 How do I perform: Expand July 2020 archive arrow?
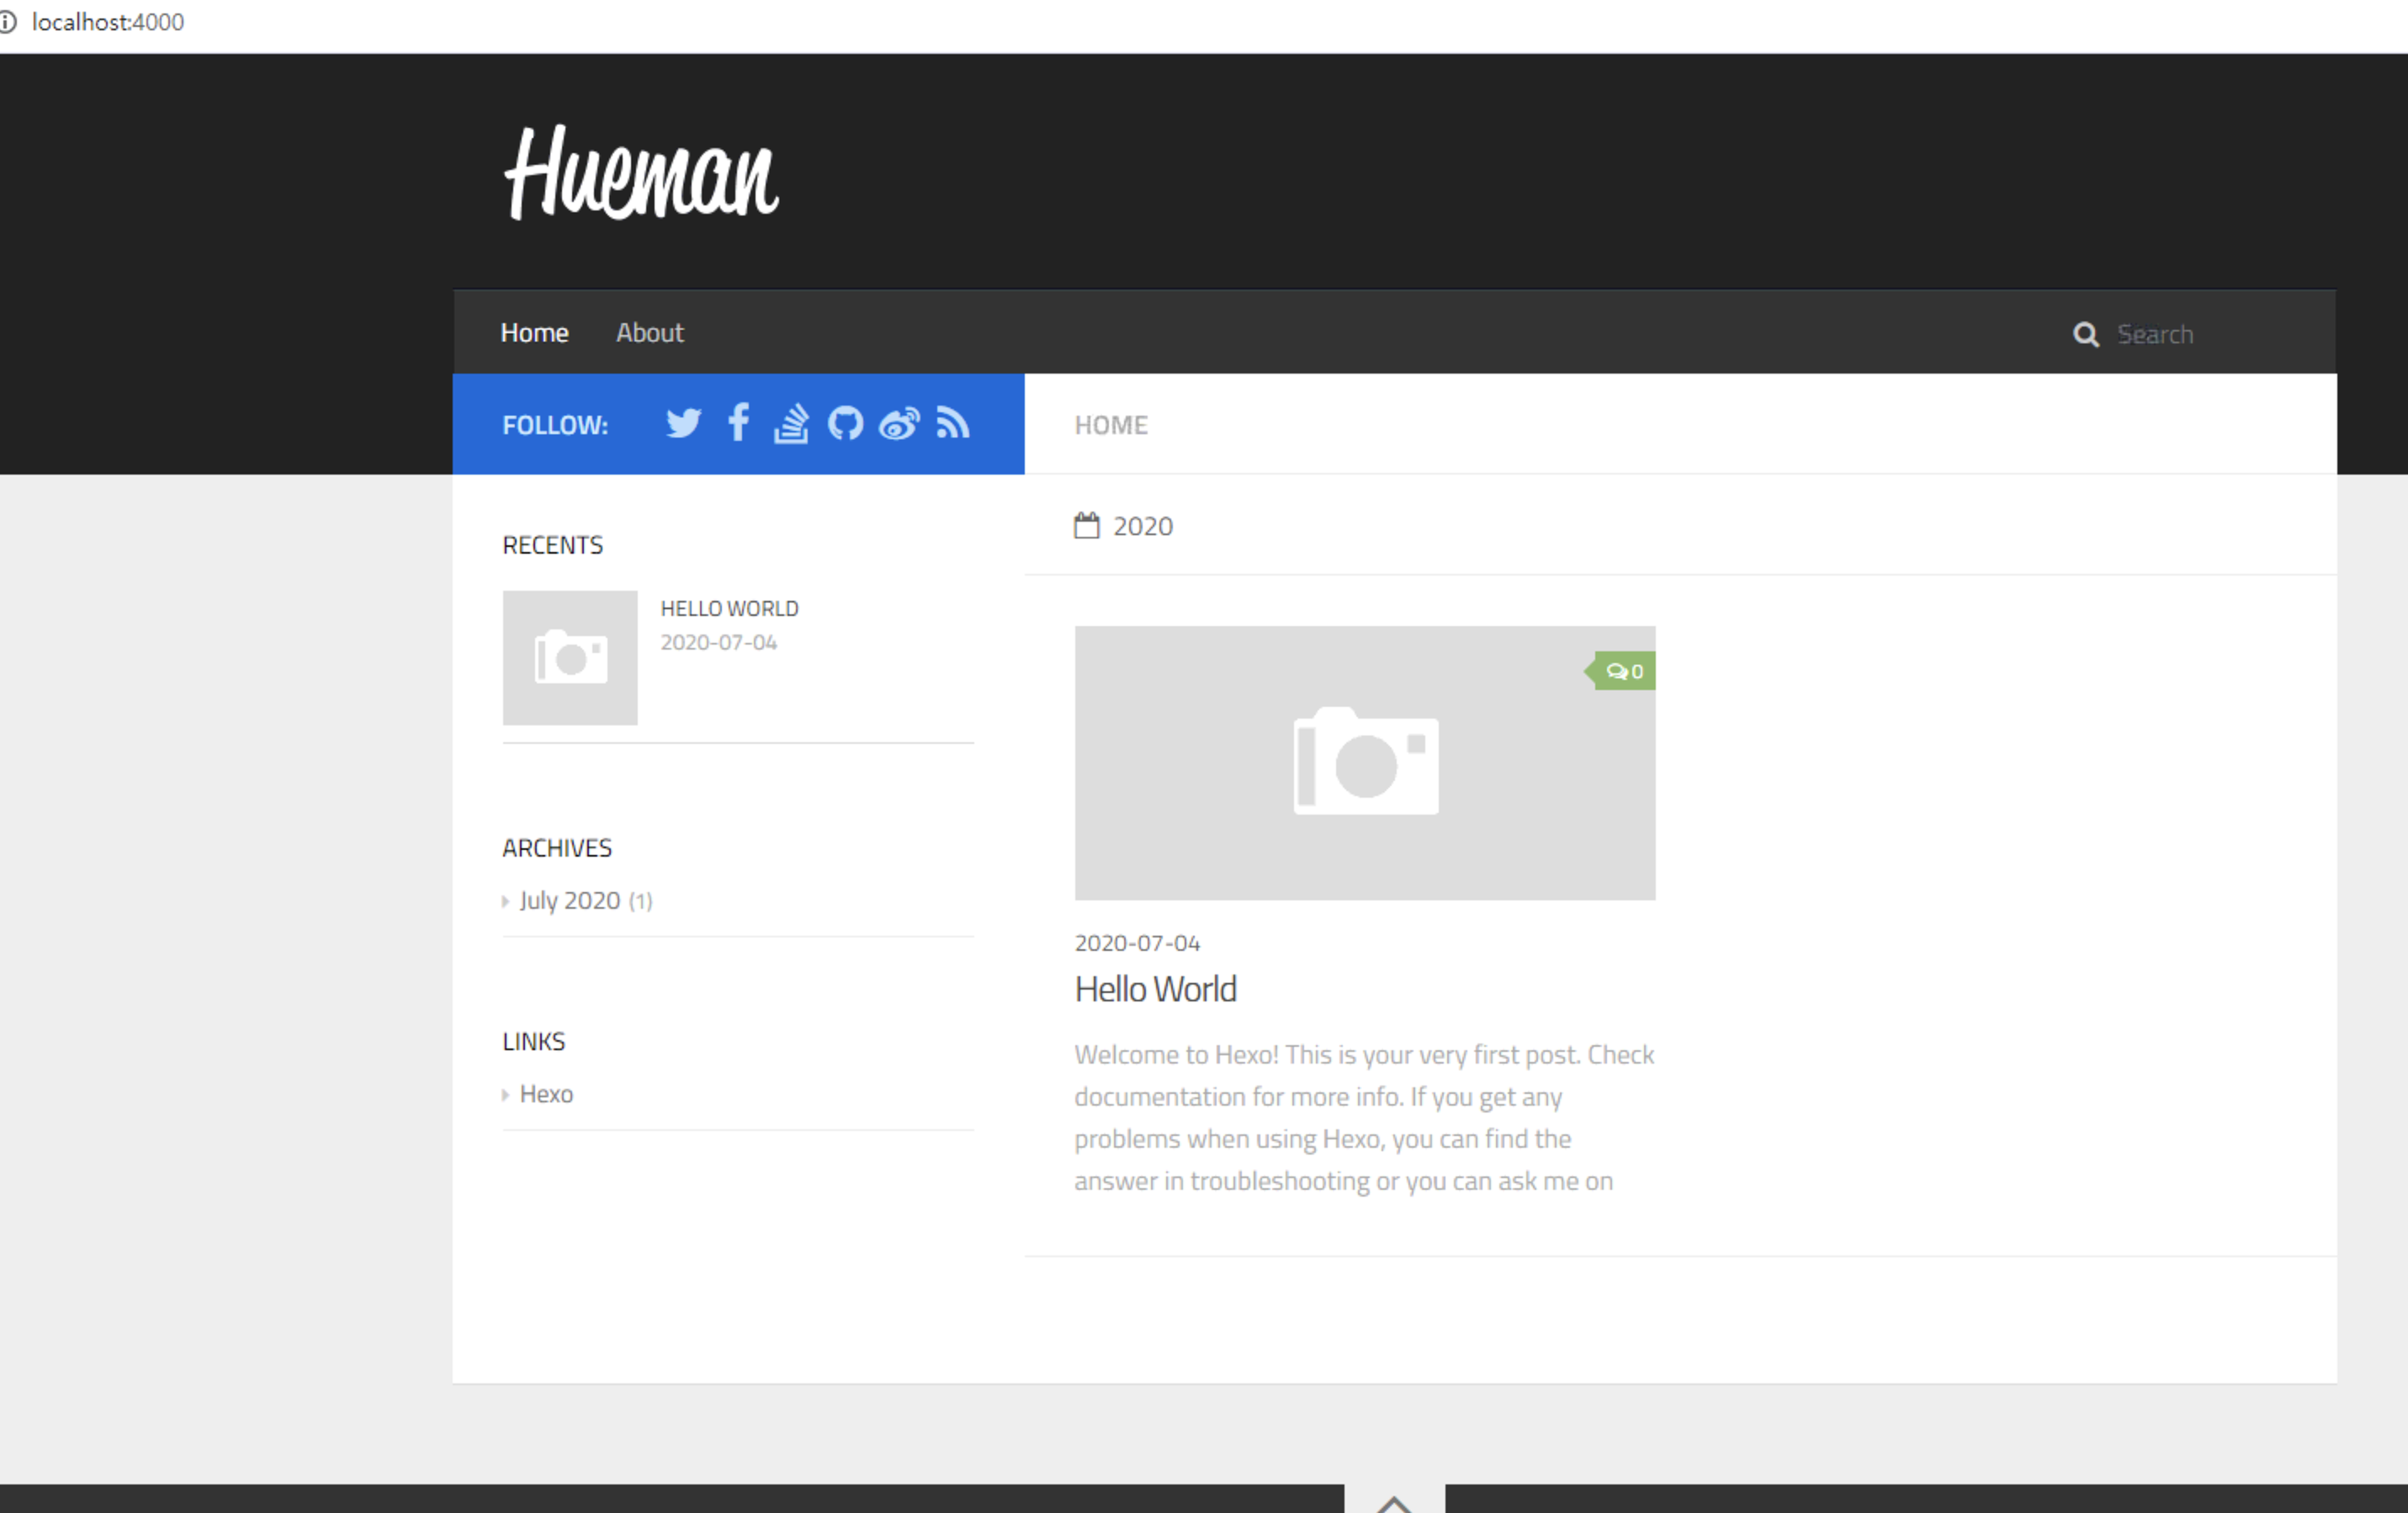[506, 901]
